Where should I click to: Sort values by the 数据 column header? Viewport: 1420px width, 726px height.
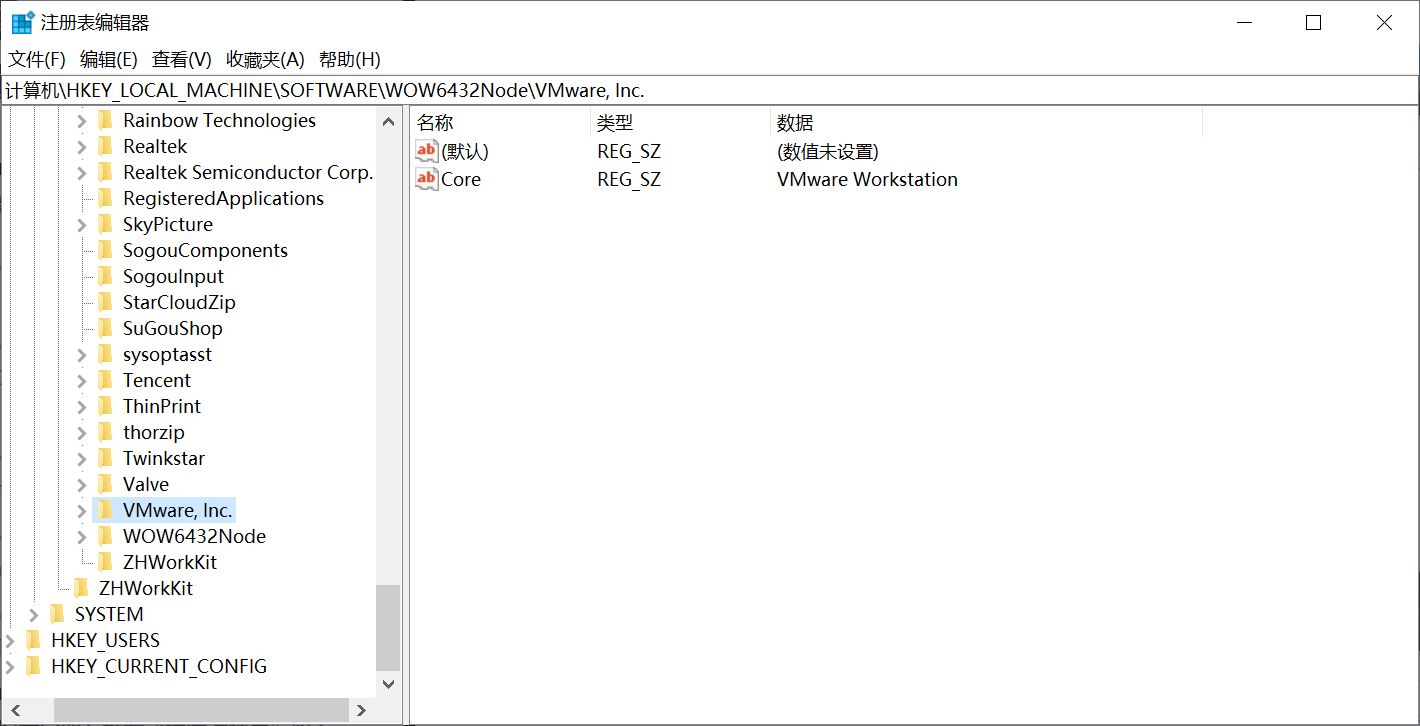tap(986, 123)
